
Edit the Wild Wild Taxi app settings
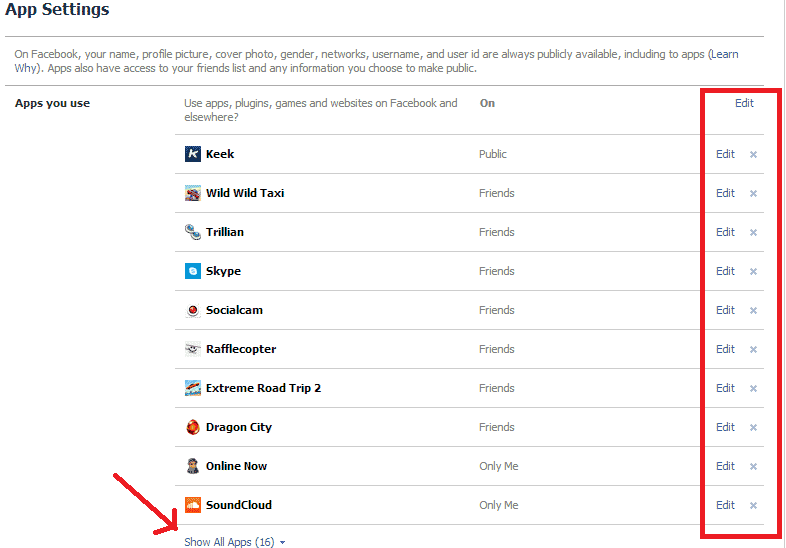[x=725, y=193]
